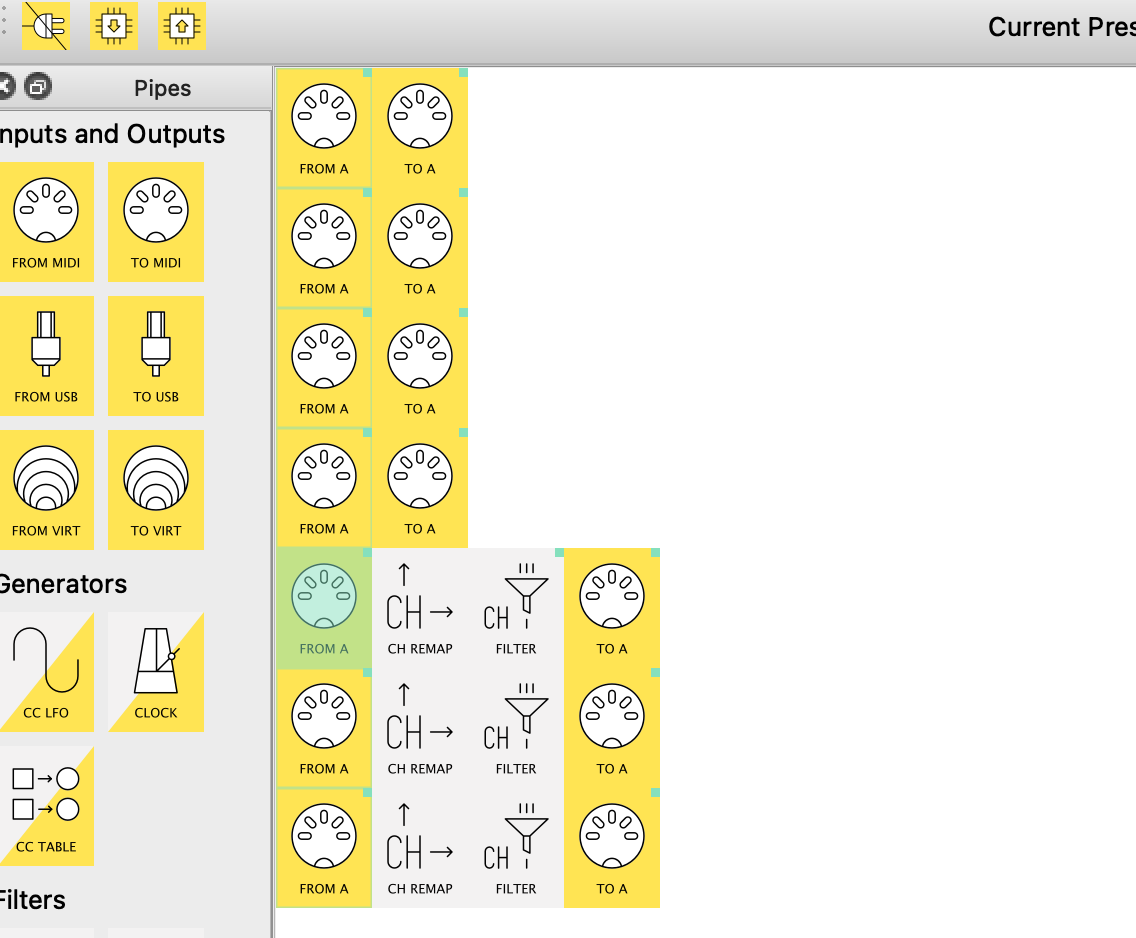The height and width of the screenshot is (938, 1136).
Task: Click the green highlighted FROM A pipe
Action: [324, 608]
